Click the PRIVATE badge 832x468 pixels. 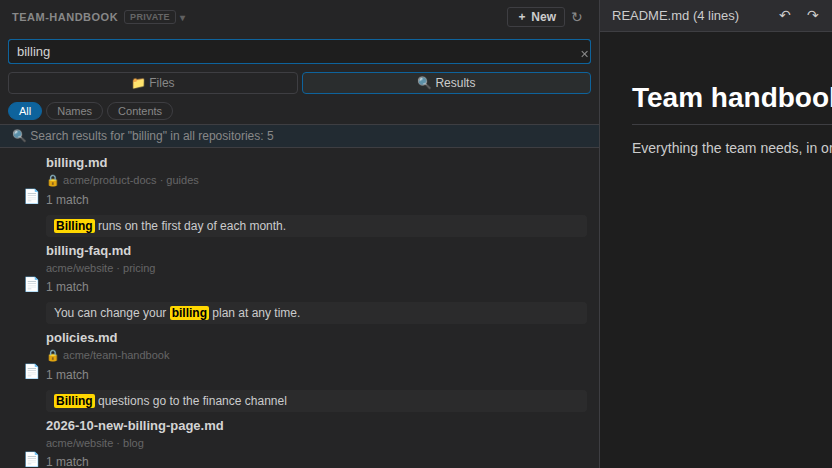coord(150,17)
